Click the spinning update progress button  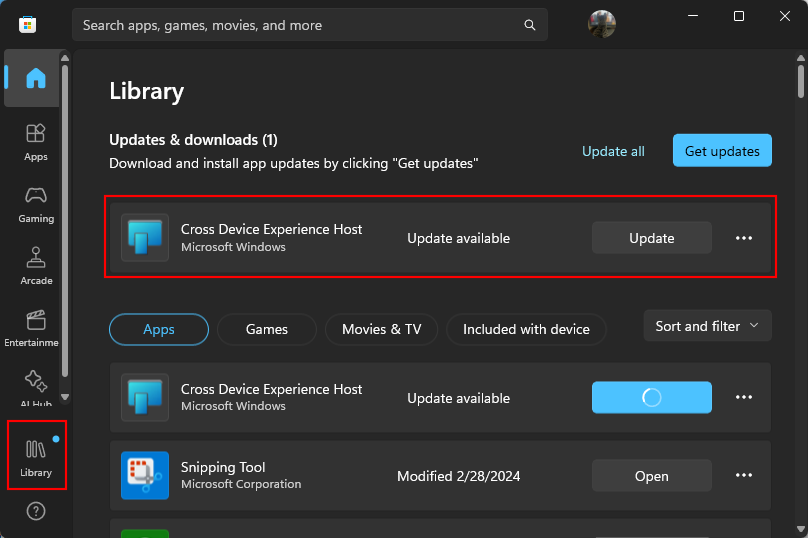click(651, 397)
